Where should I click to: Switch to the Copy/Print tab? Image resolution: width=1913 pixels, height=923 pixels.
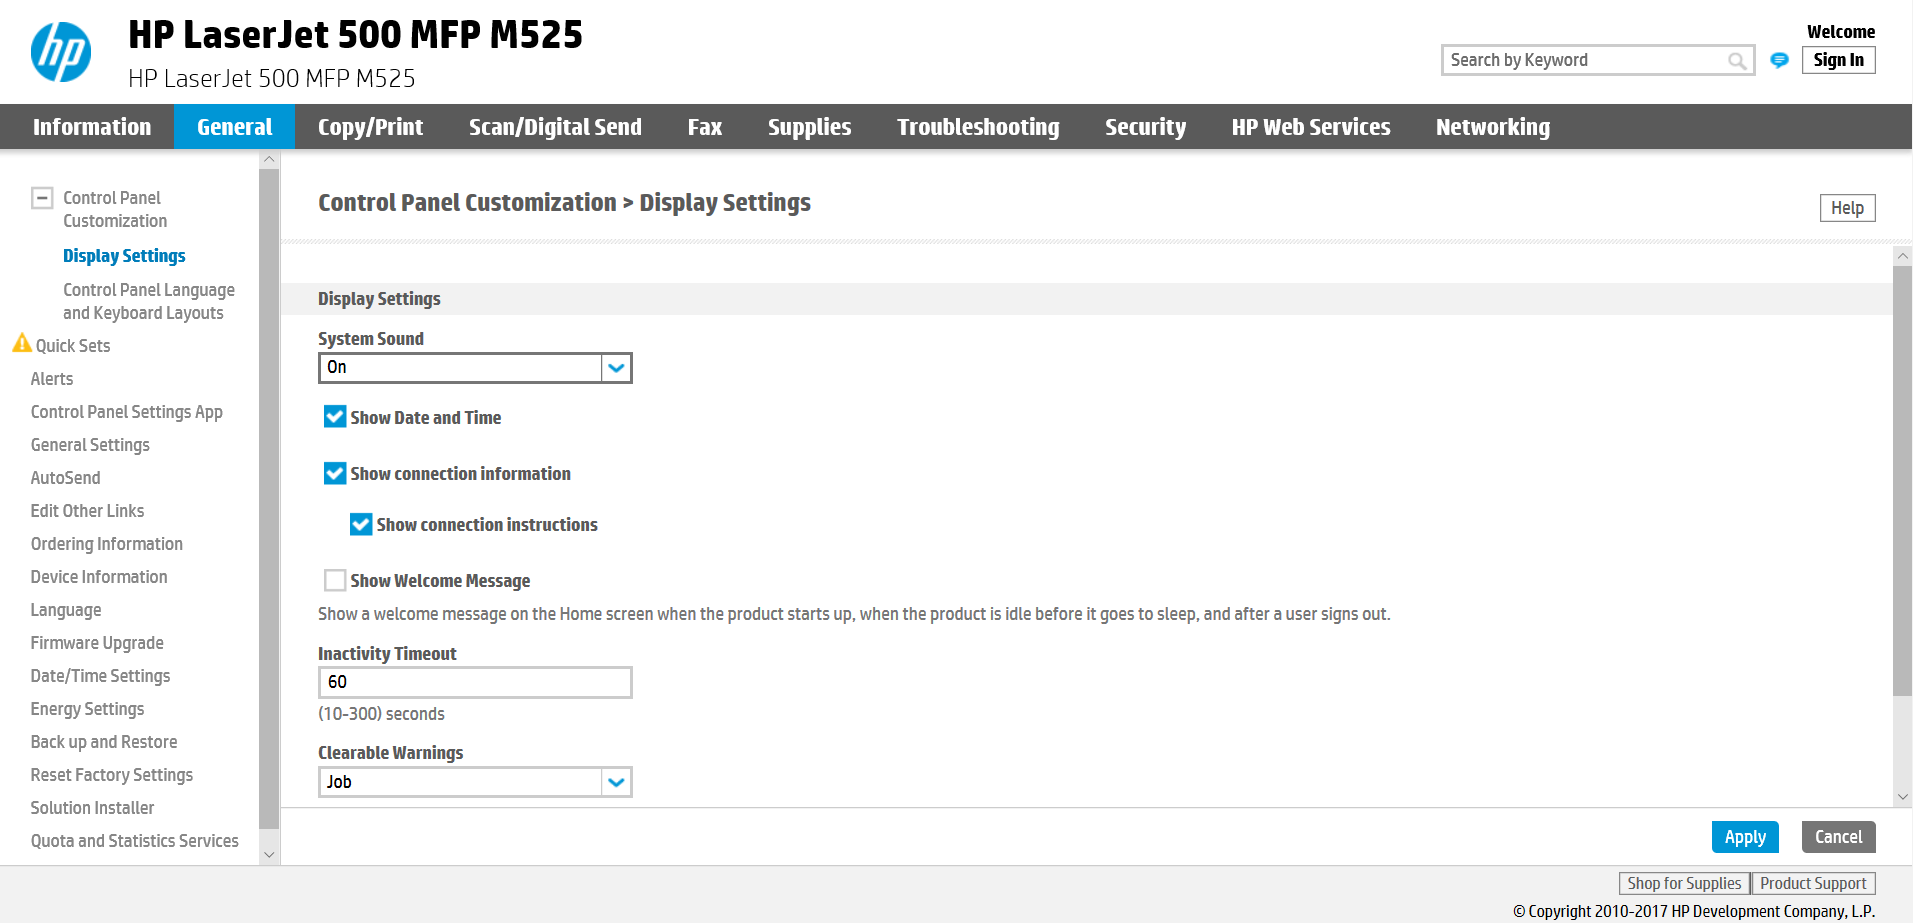coord(371,127)
